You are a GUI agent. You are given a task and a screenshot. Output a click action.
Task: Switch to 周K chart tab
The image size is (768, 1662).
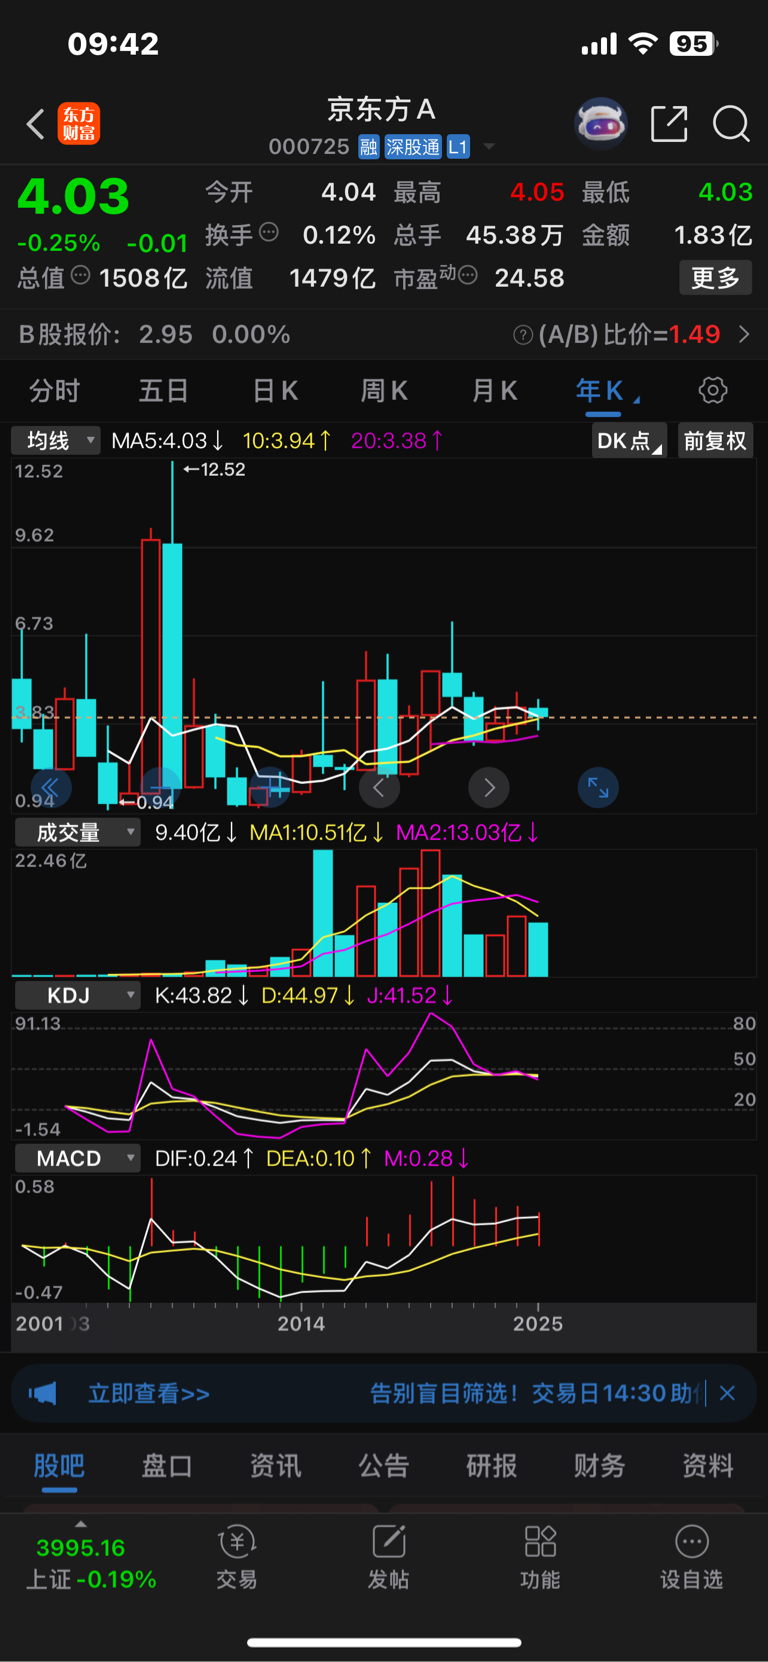384,391
